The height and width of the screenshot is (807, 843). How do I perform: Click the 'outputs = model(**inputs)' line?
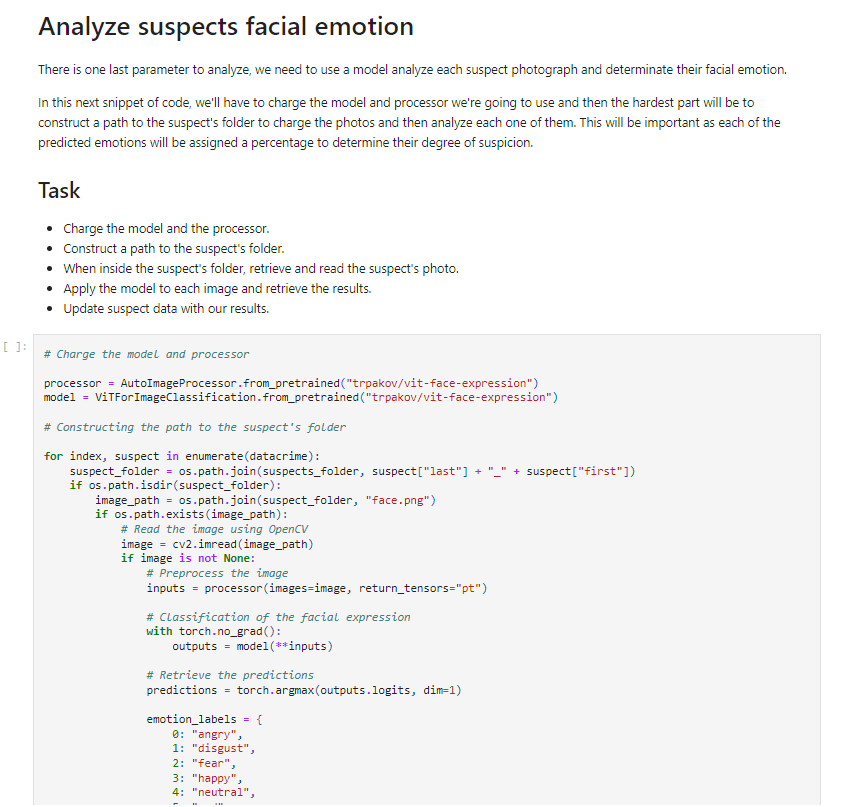click(x=253, y=646)
